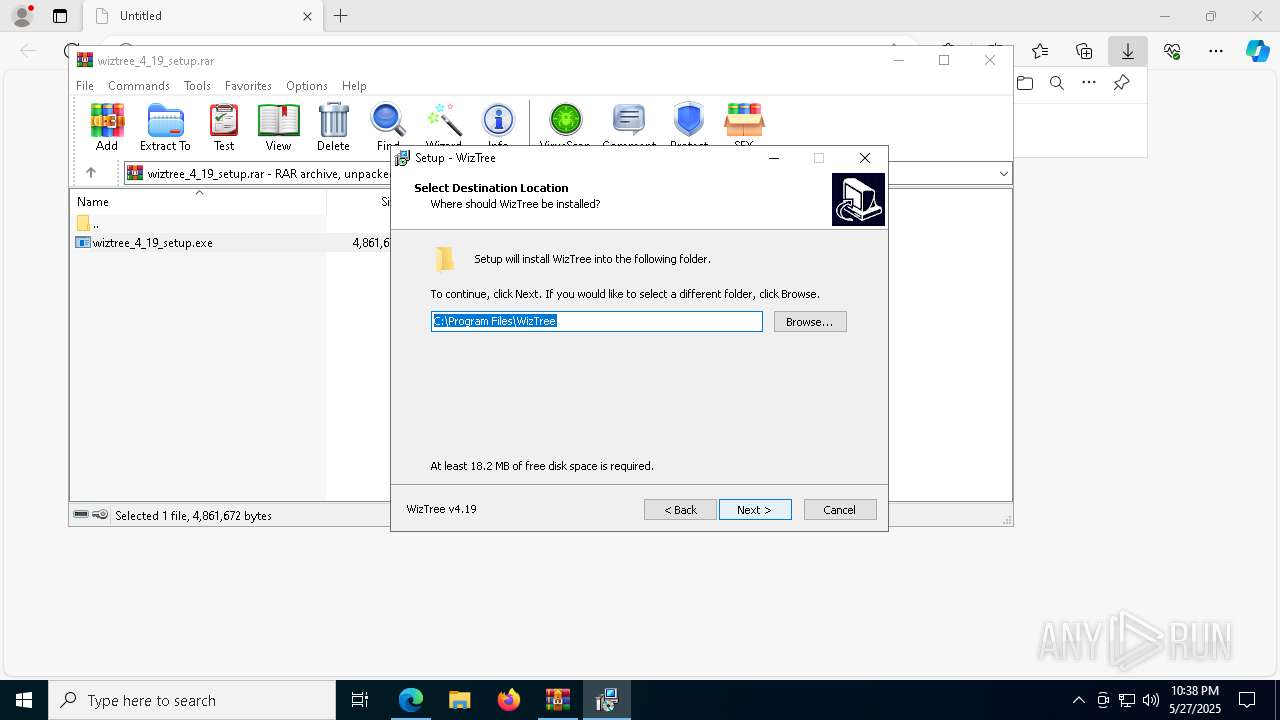Open the Favorites menu
Screen dimensions: 1280x720
248,86
